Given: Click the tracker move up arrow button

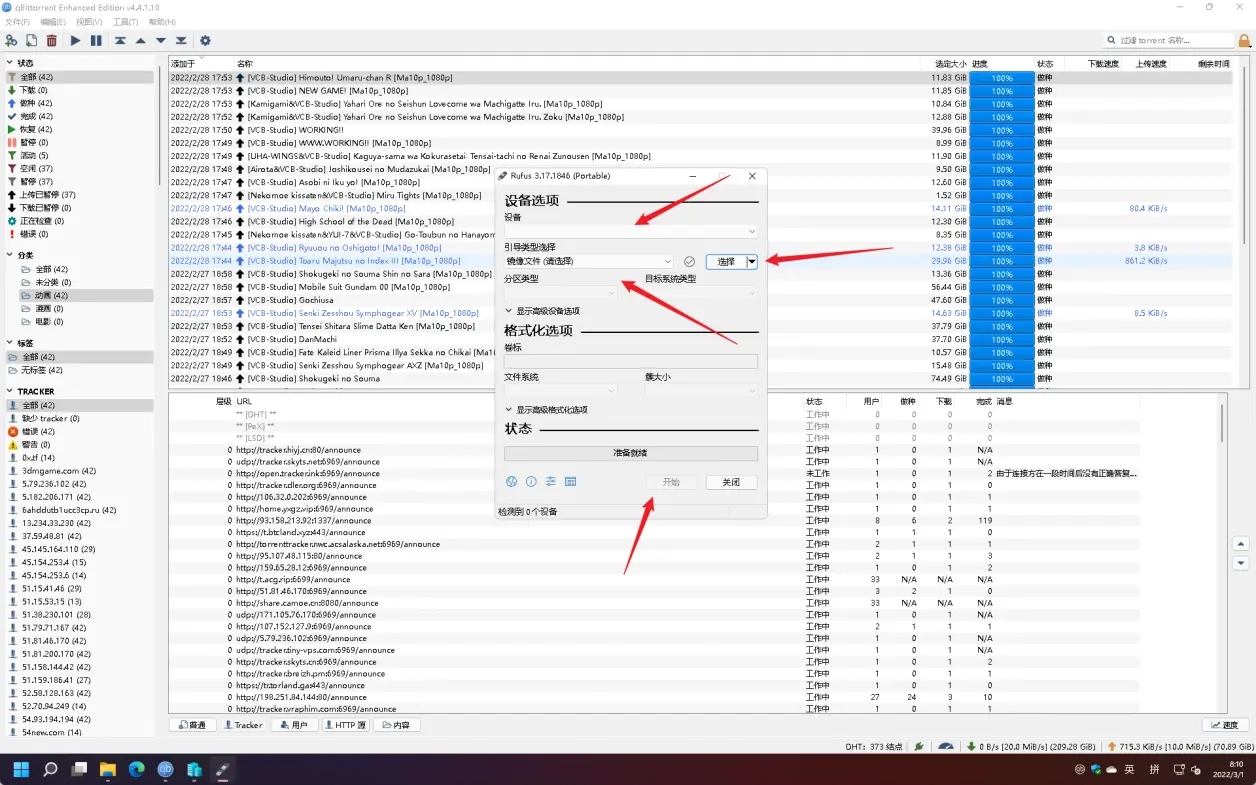Looking at the screenshot, I should click(1241, 544).
